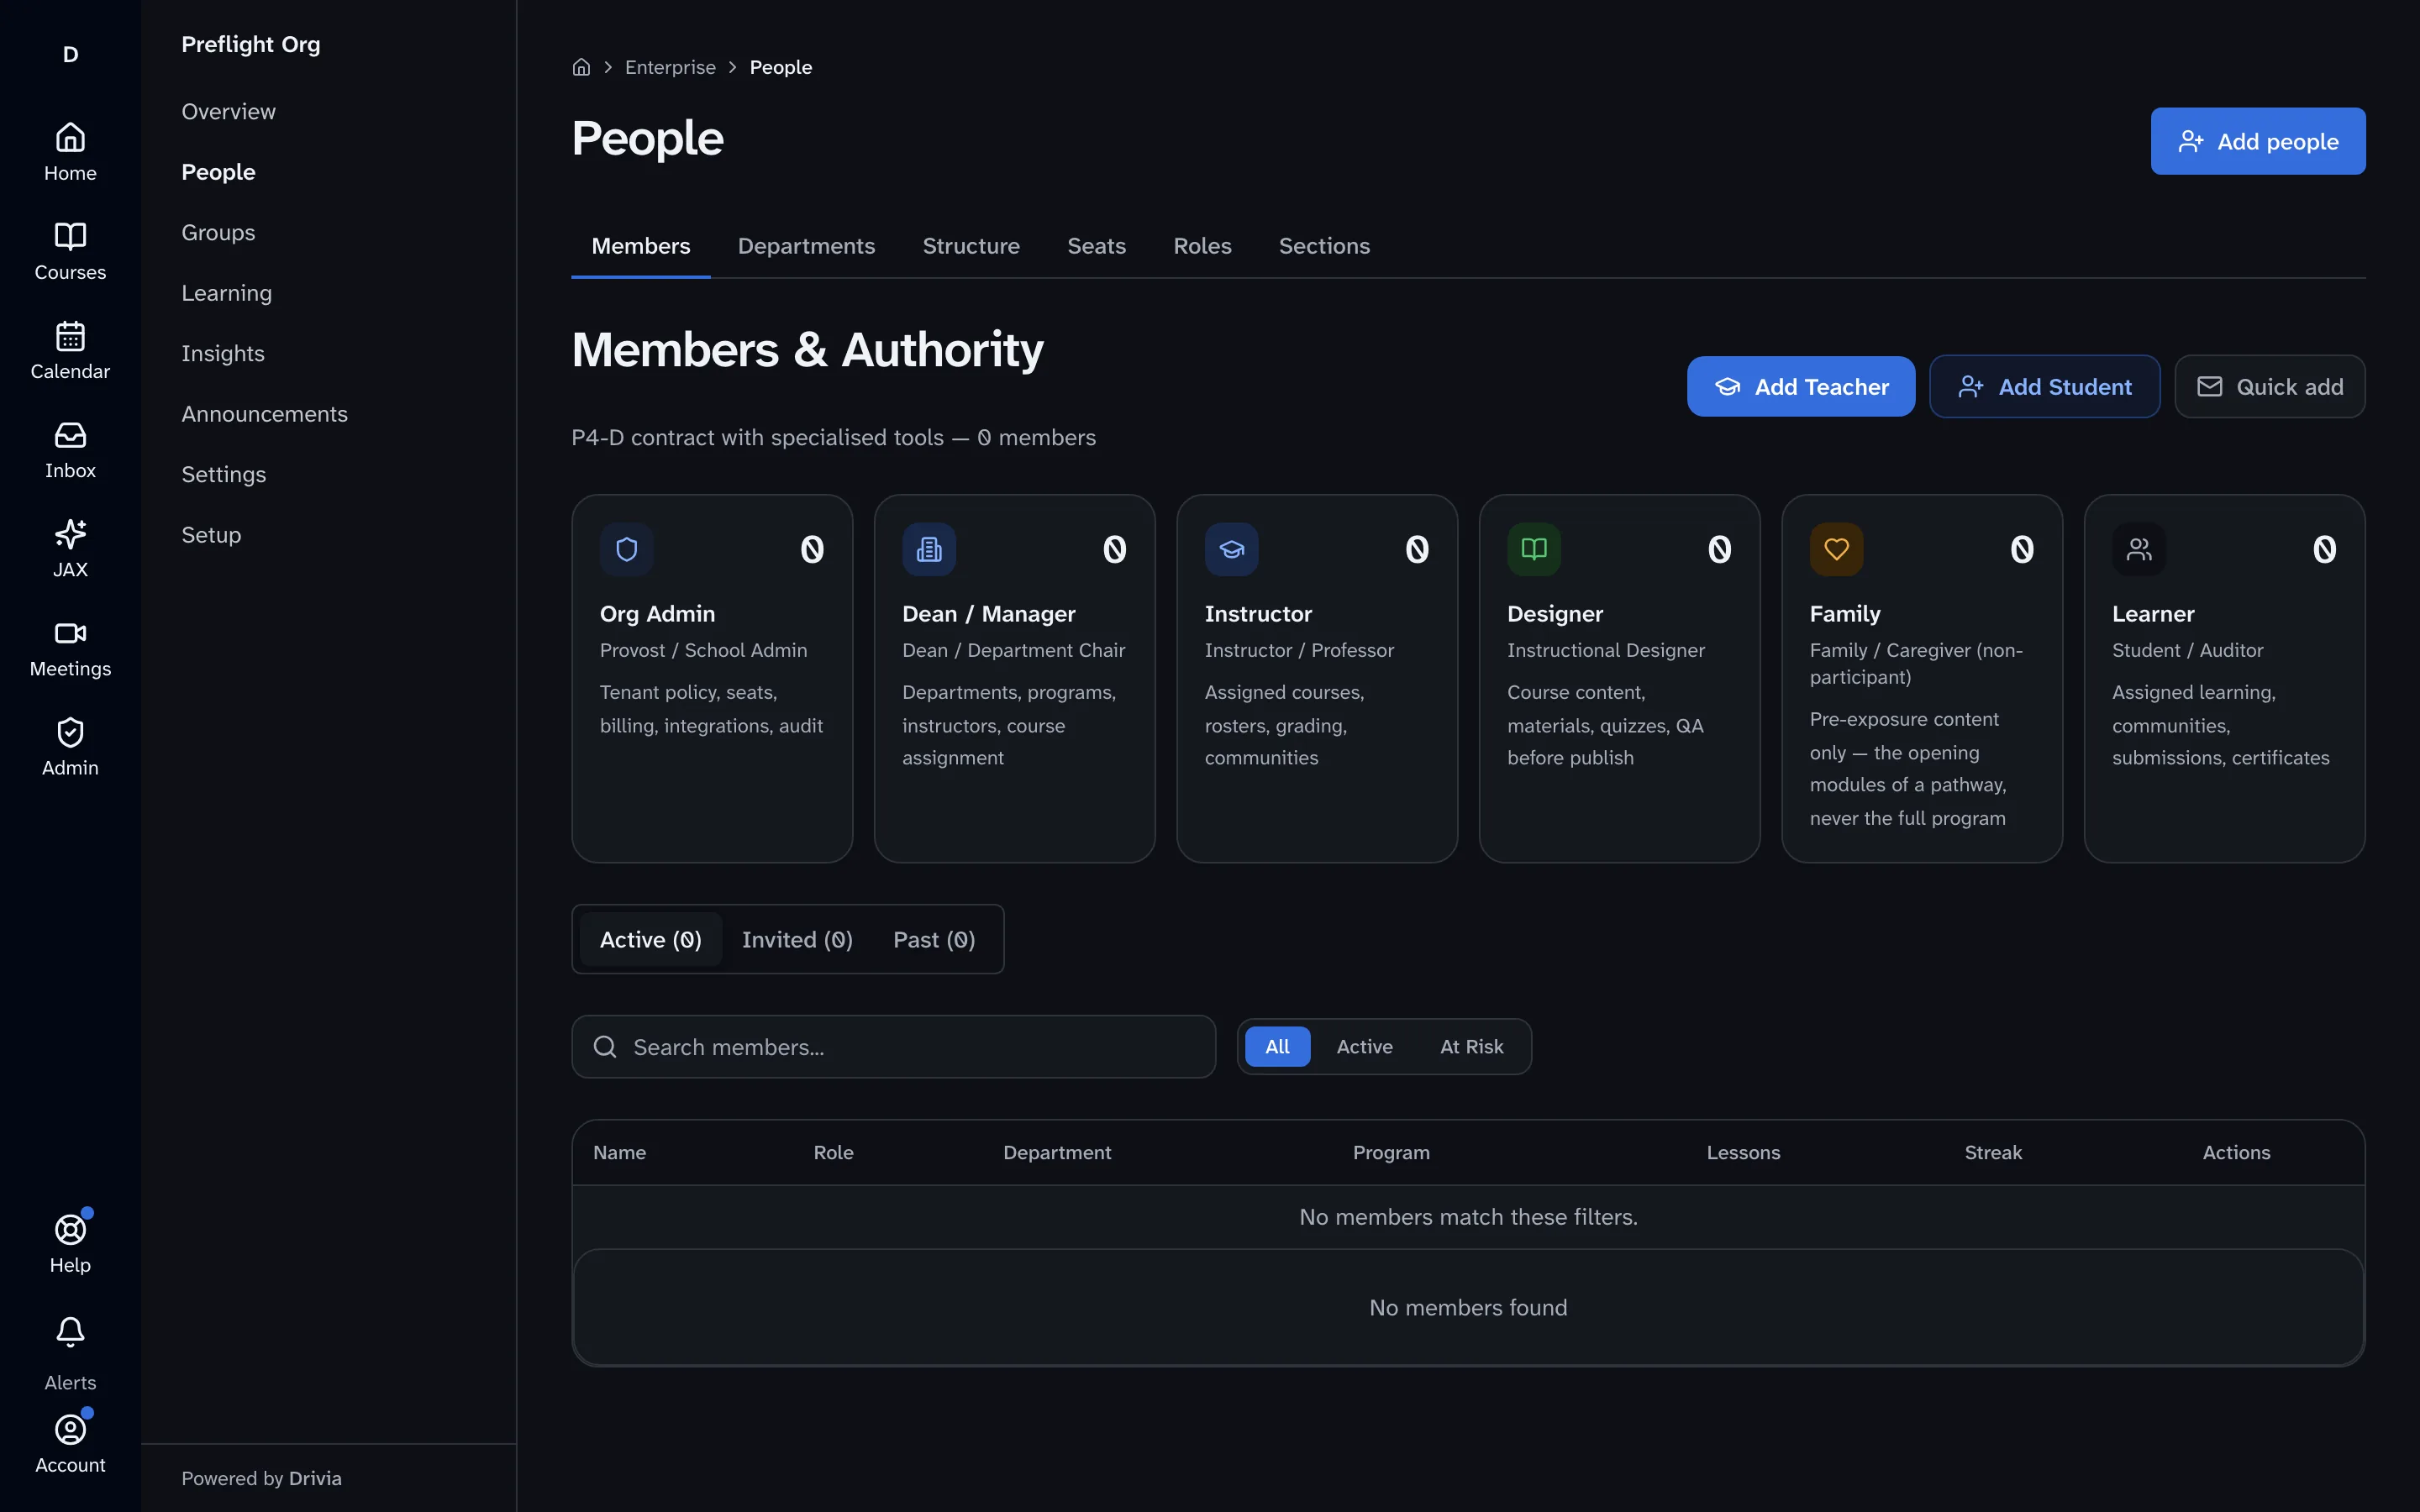Click the Family heart icon

point(1837,549)
